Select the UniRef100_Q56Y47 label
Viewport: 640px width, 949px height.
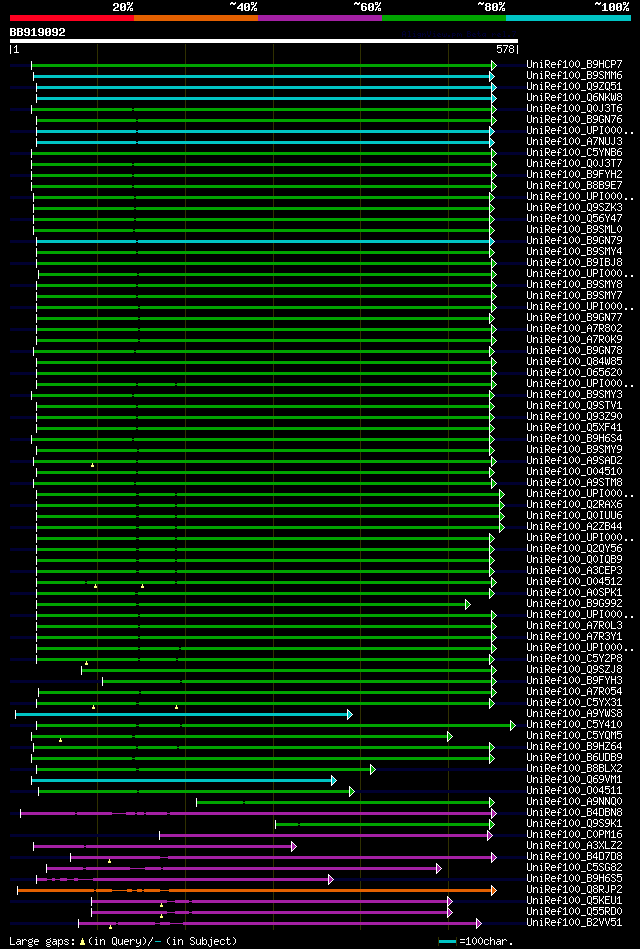575,218
